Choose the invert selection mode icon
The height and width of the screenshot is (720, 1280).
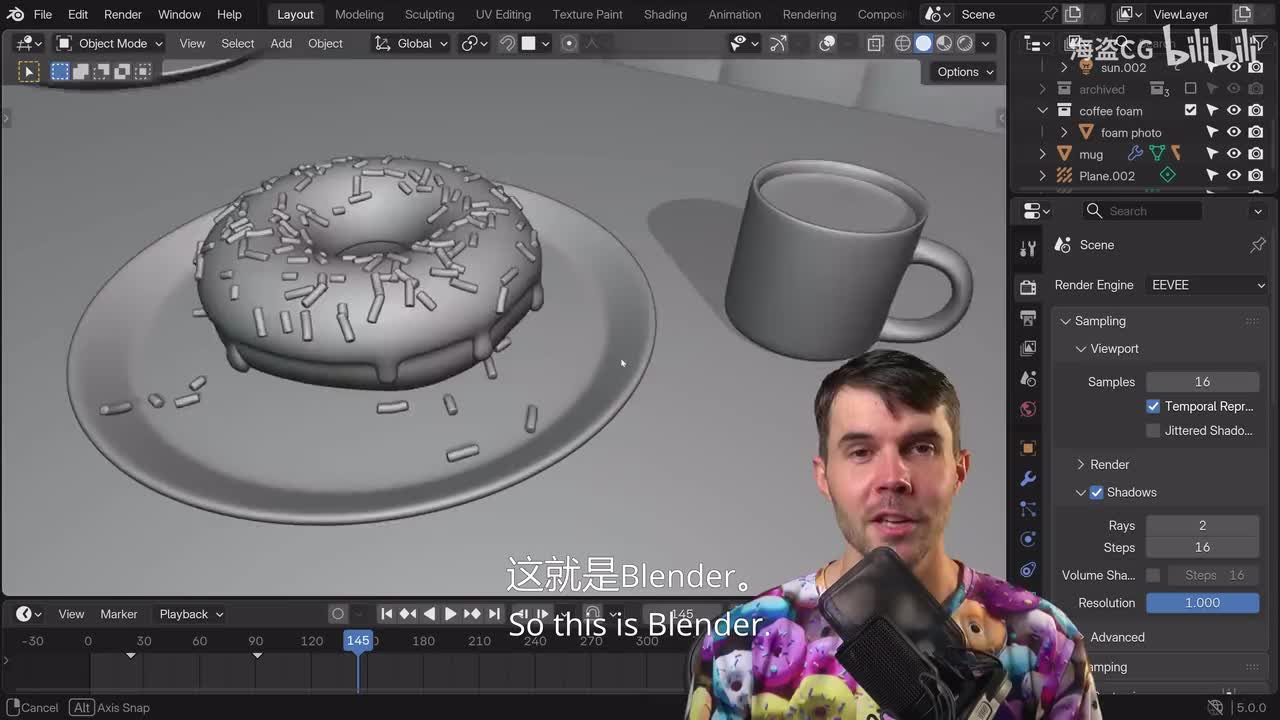pos(122,71)
